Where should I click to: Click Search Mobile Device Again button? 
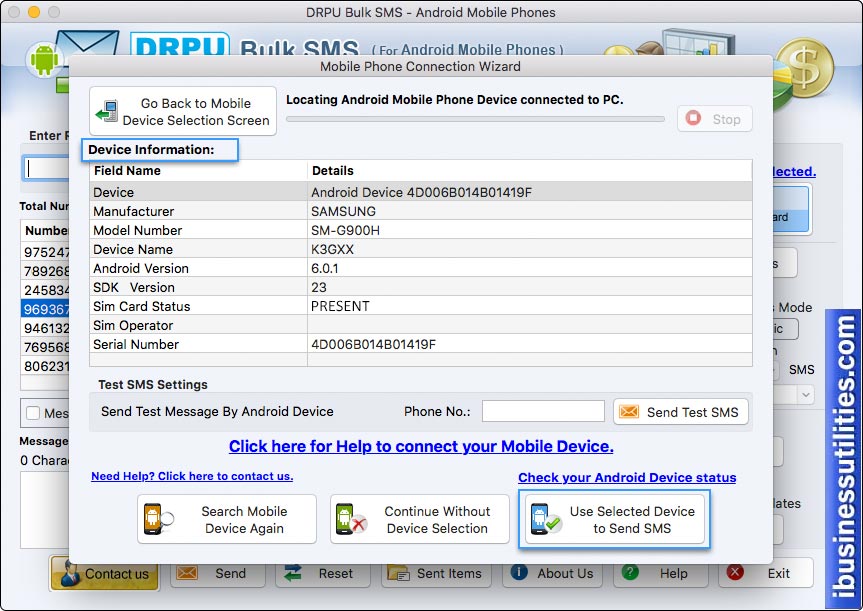coord(227,519)
